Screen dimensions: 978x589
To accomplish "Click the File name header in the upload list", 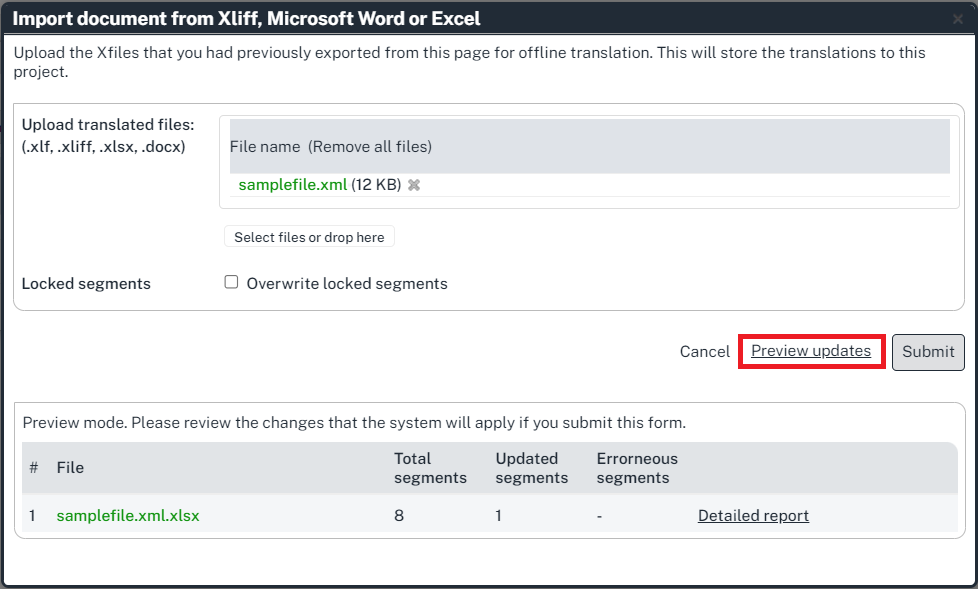I will [265, 146].
